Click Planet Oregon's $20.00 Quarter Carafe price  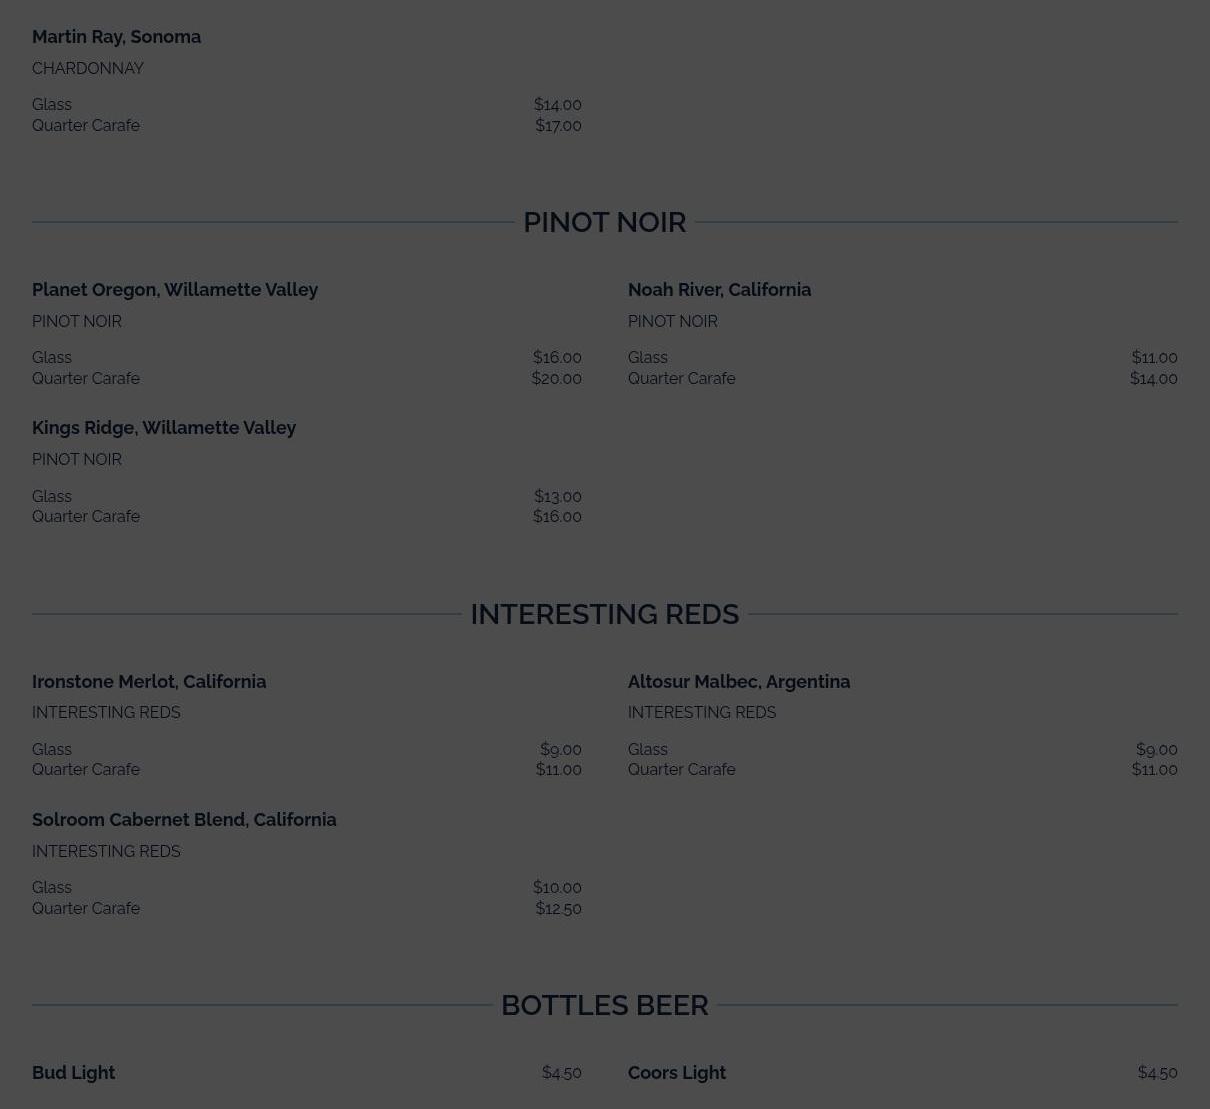pyautogui.click(x=556, y=379)
